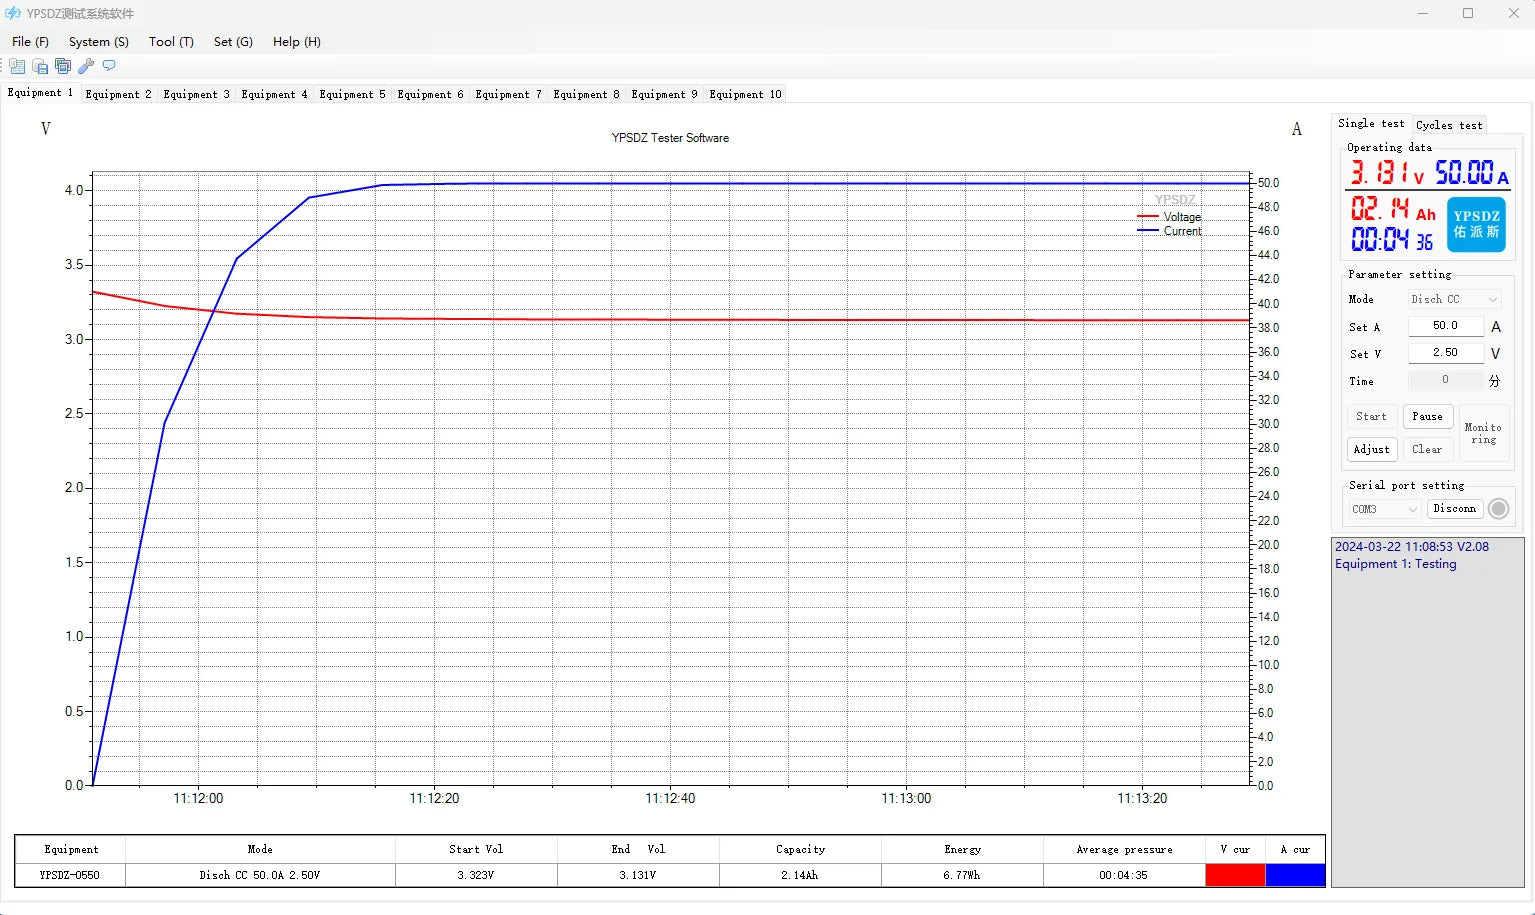Select the Equipment 5 tab
Screen dimensions: 1535x915
[x=352, y=94]
